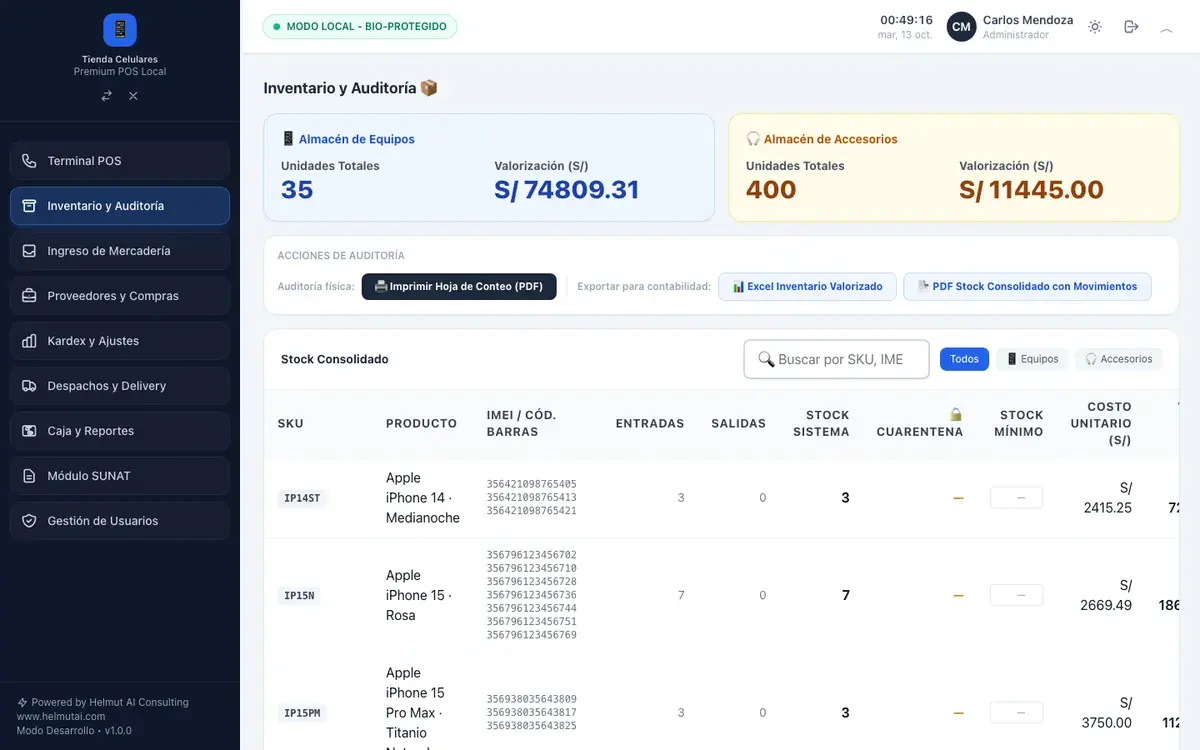
Task: Click the S/ 11445.00 valuation
Action: point(1031,190)
